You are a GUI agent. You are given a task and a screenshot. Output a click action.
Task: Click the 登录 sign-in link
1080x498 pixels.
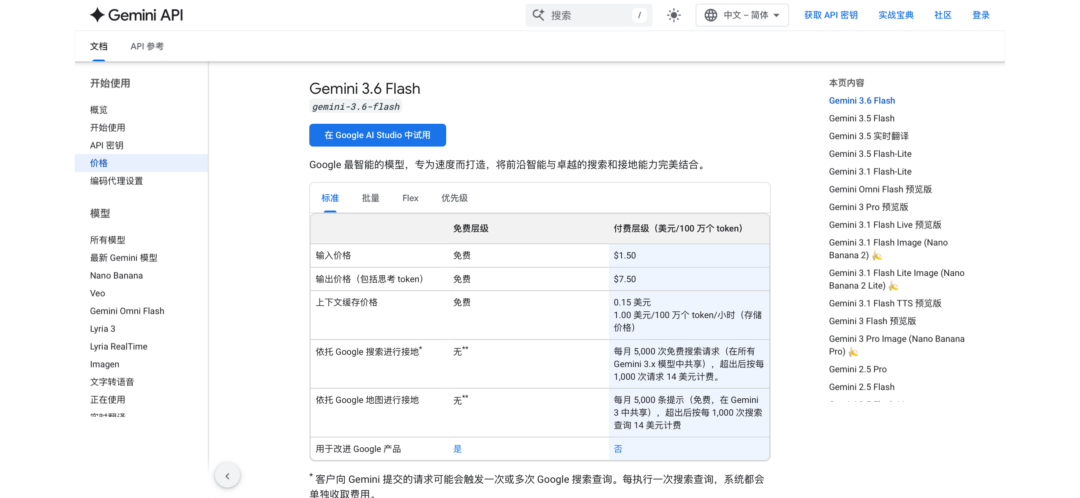[981, 15]
